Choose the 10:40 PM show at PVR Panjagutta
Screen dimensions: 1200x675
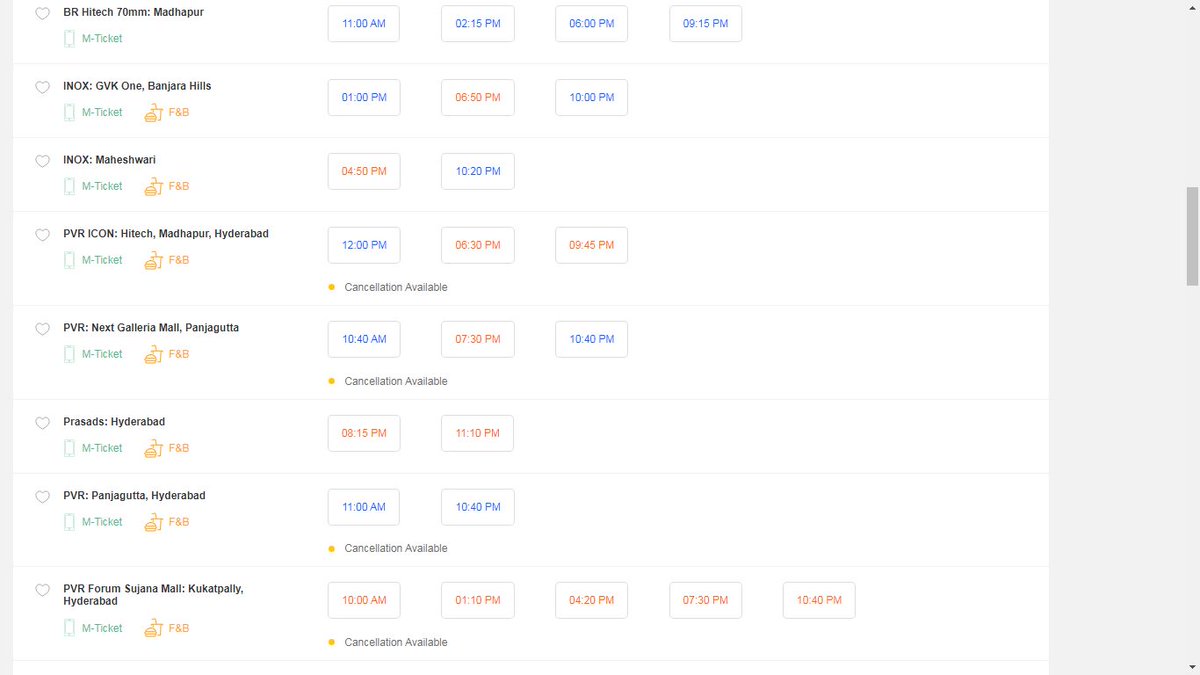pos(477,507)
